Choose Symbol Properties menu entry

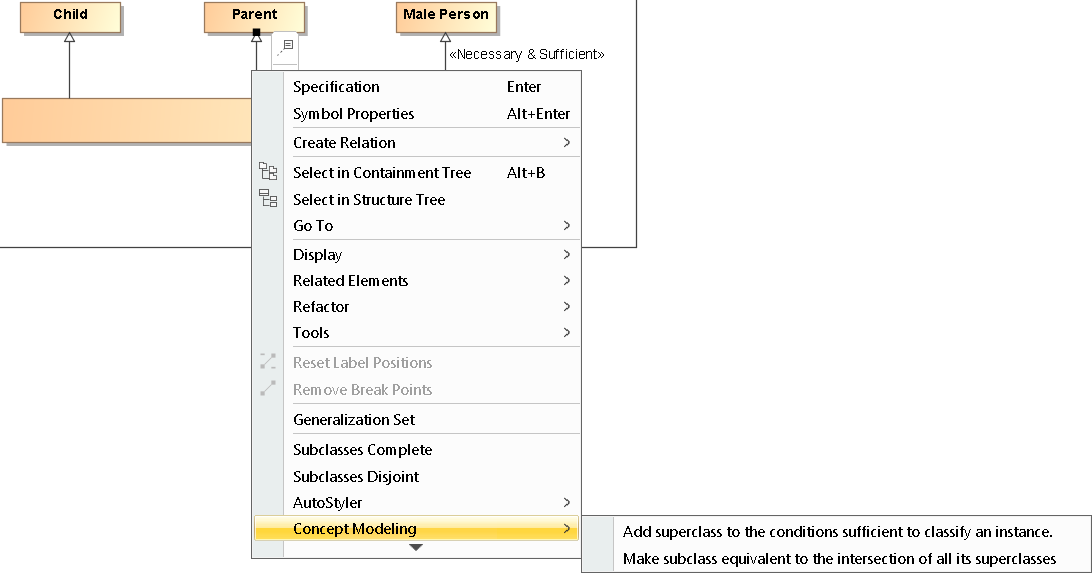353,114
